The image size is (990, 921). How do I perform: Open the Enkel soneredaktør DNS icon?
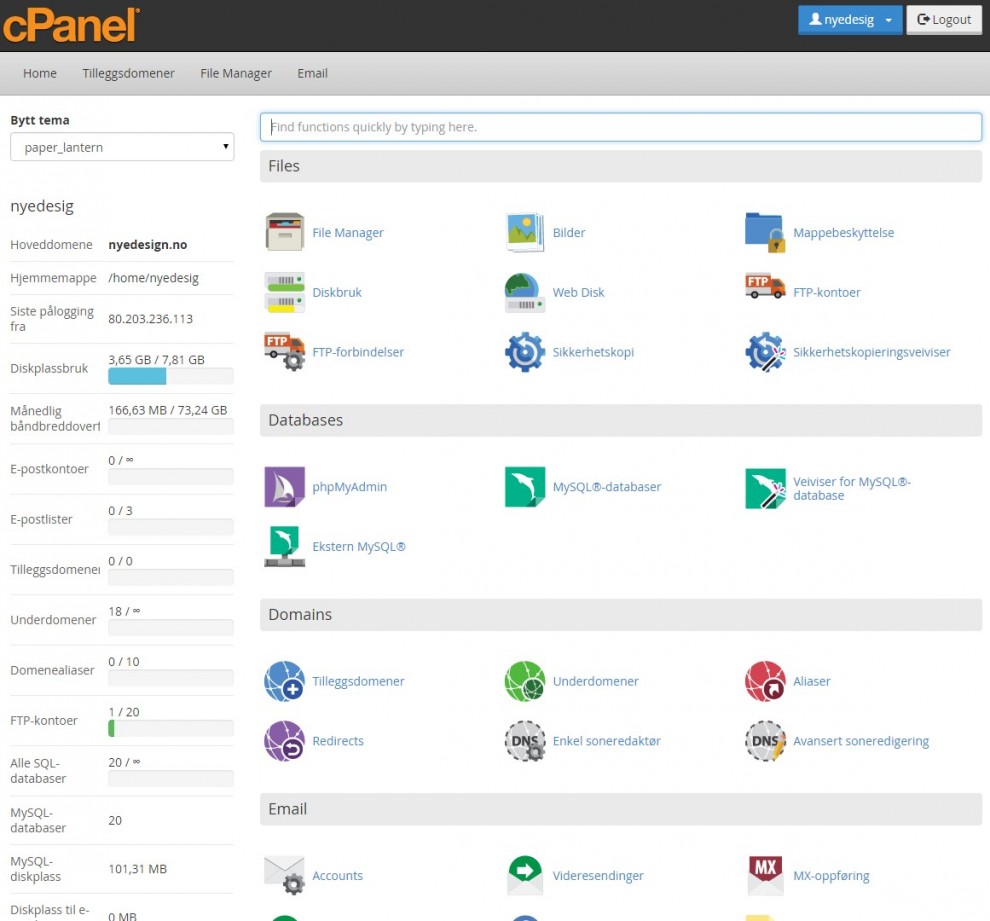click(x=525, y=741)
